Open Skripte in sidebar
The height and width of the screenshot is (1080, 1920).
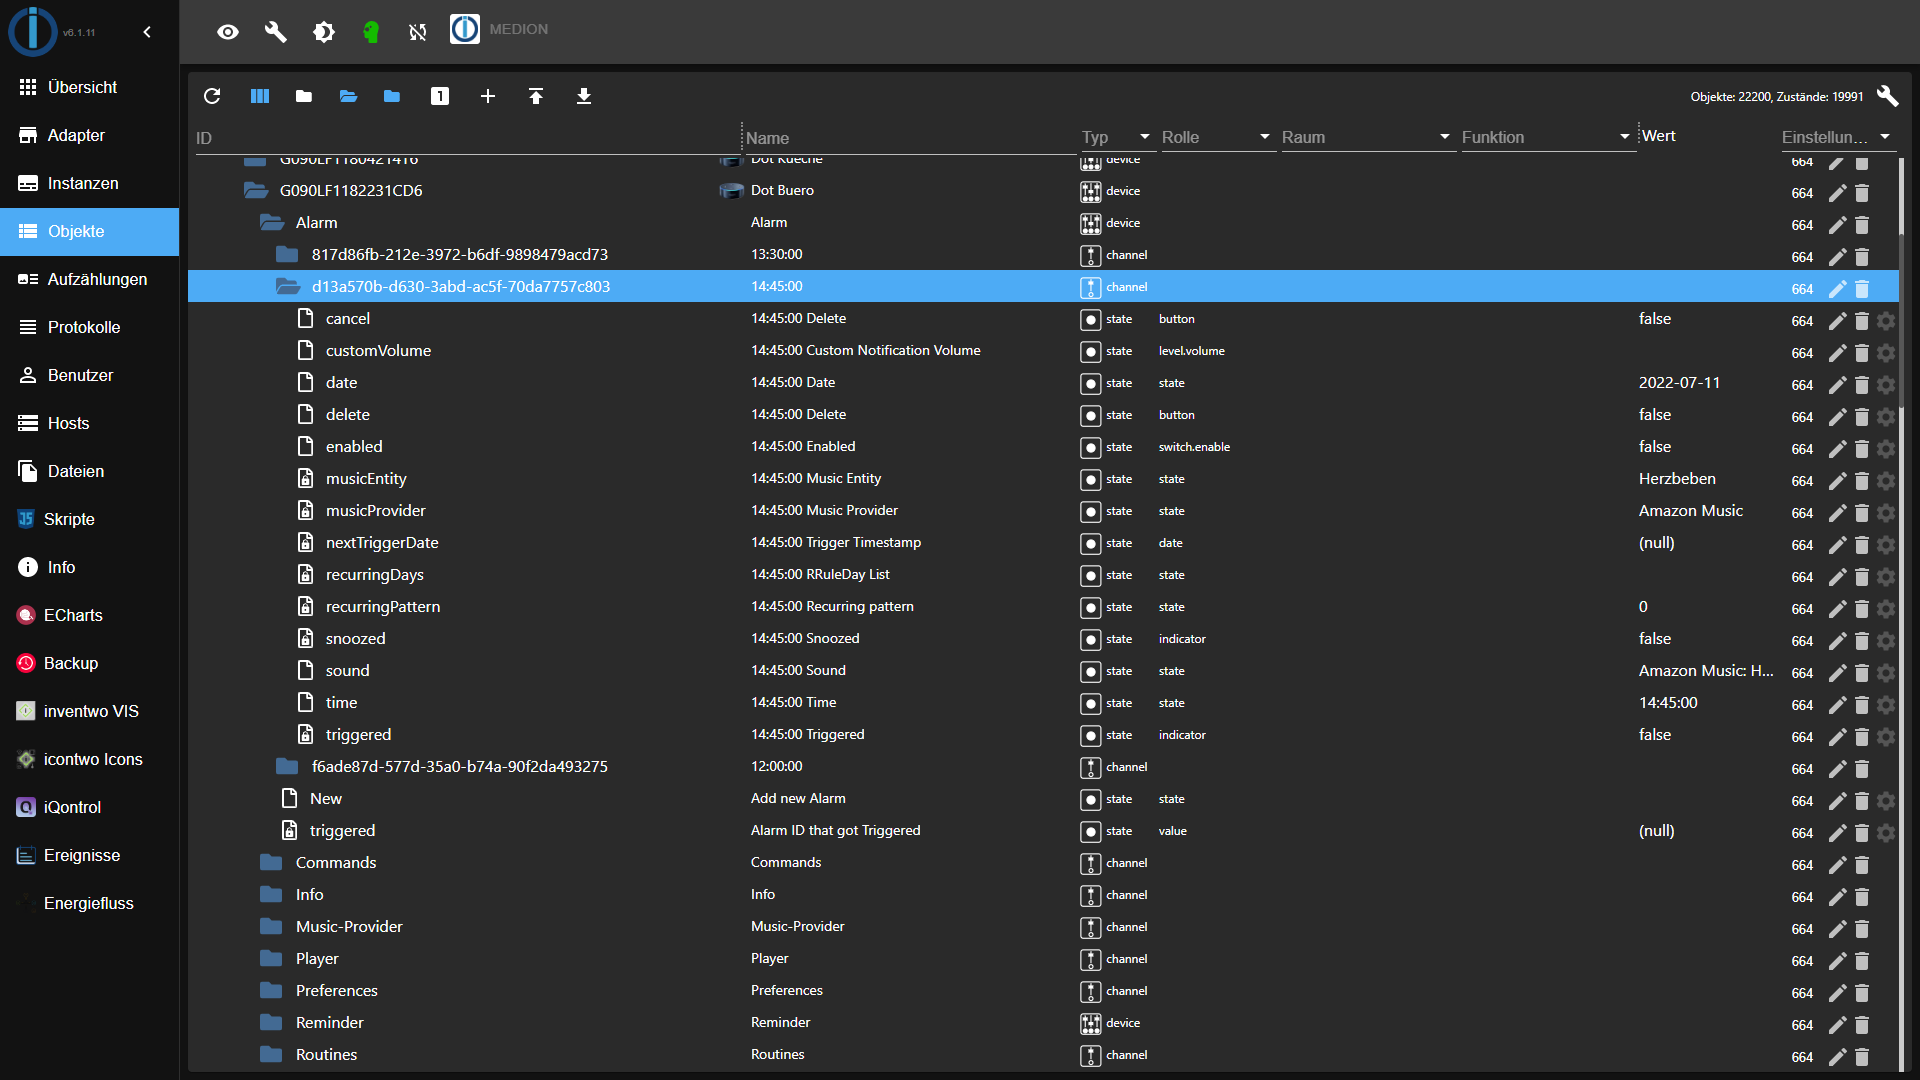(90, 519)
